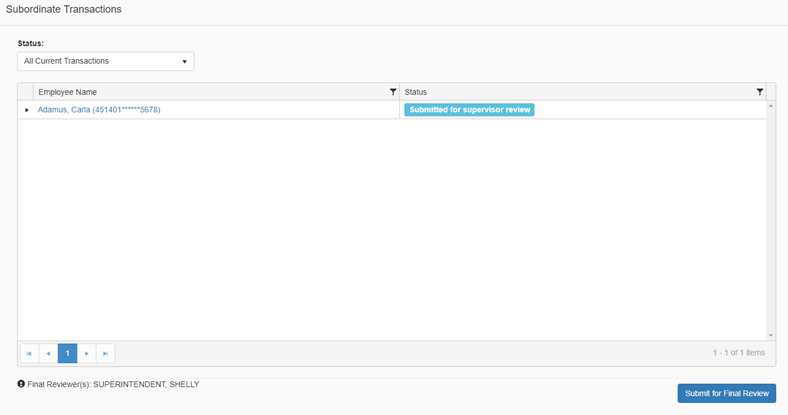Click the Submitted for supervisor review badge
This screenshot has height=415, width=788.
469,110
